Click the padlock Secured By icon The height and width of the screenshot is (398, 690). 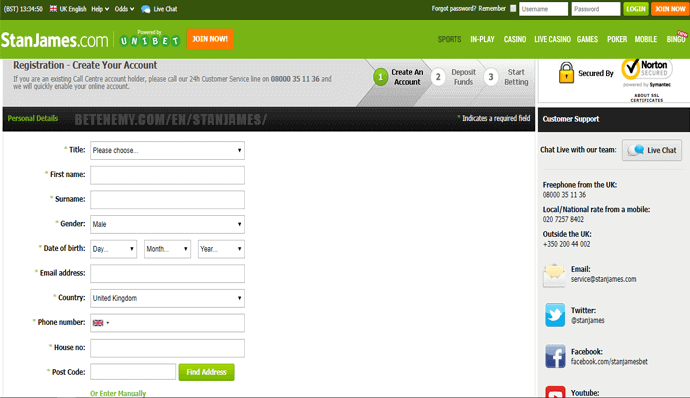[566, 73]
